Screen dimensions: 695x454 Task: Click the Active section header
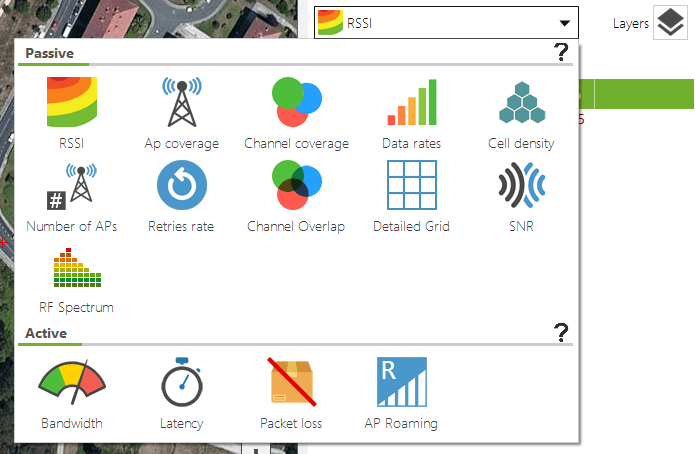click(46, 333)
